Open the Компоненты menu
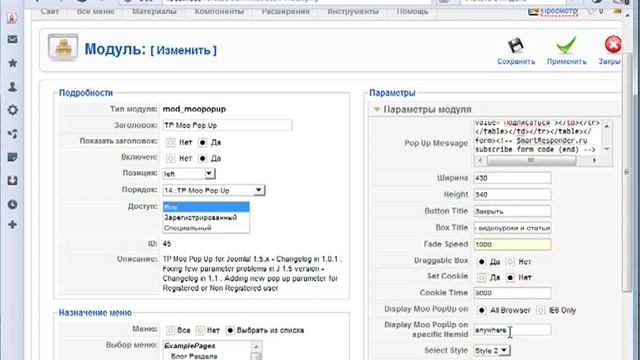Viewport: 640px width, 360px height. [x=219, y=11]
